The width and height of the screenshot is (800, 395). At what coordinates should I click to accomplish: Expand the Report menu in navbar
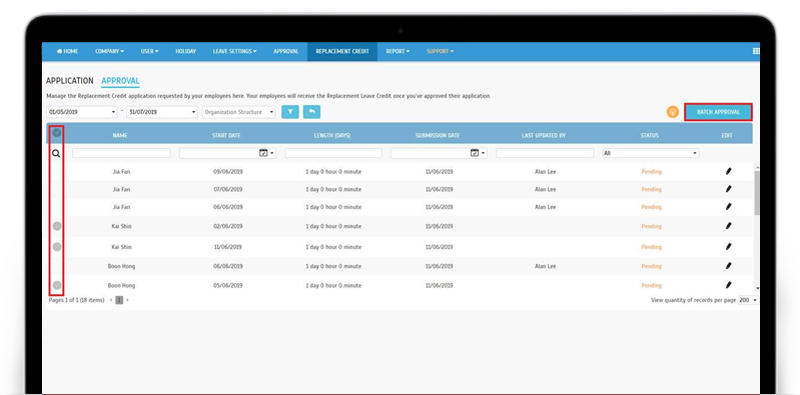point(397,52)
